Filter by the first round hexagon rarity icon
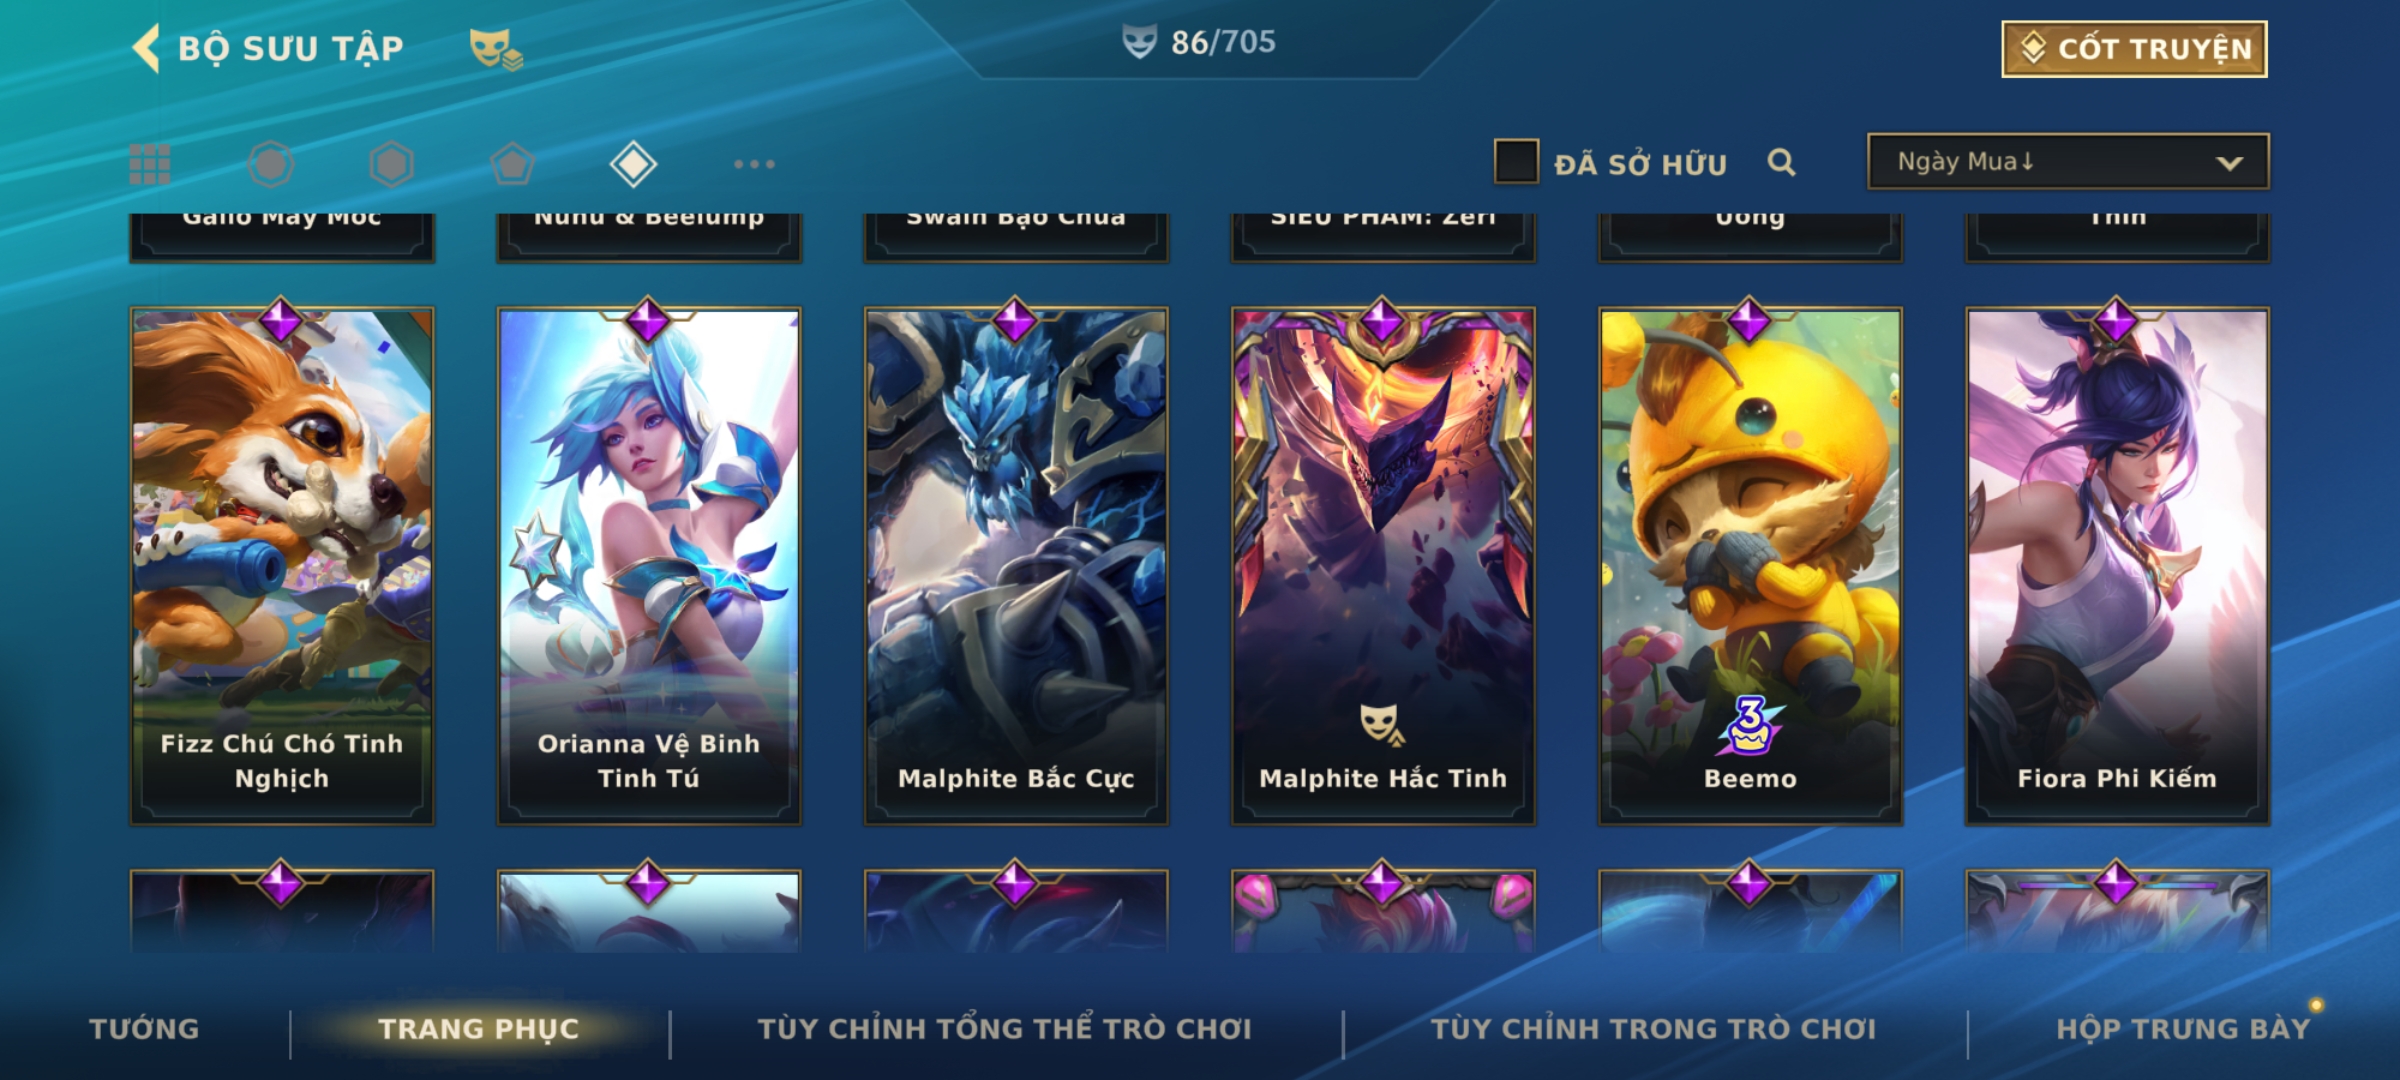The height and width of the screenshot is (1080, 2400). (x=271, y=164)
